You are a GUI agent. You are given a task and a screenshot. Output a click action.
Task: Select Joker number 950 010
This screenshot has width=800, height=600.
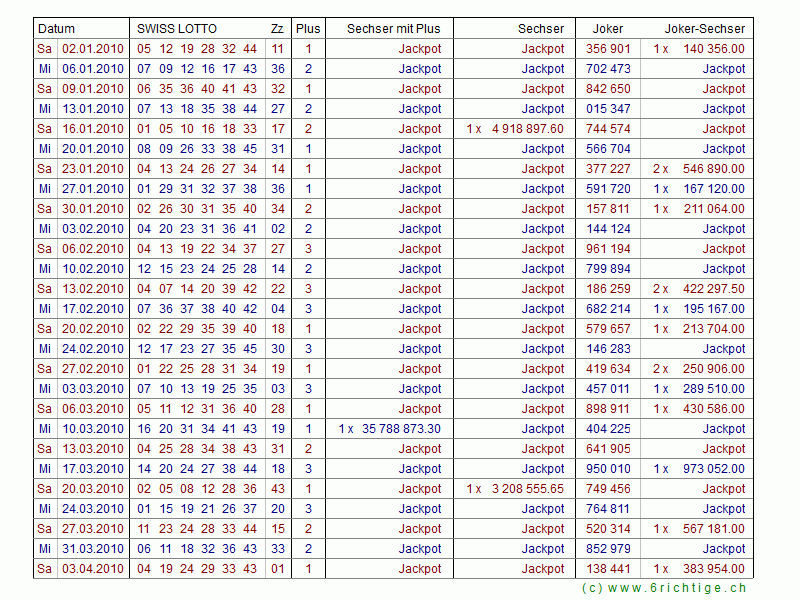(x=608, y=469)
